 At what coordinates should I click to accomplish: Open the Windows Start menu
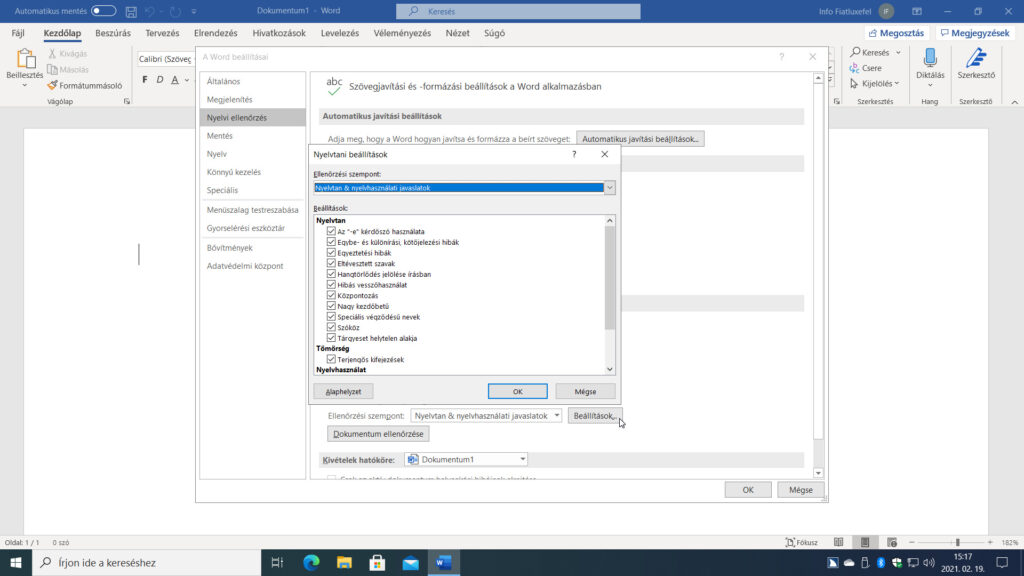16,562
